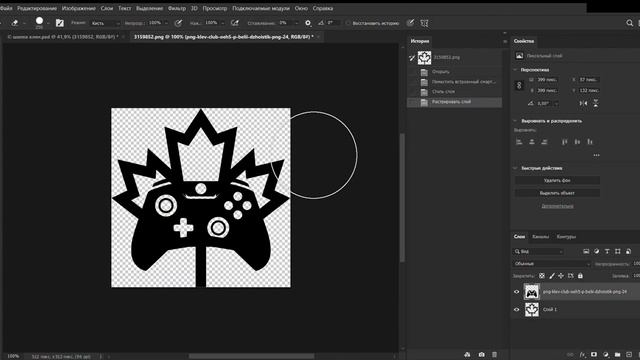Click the align horizontal centers icon

(531, 142)
